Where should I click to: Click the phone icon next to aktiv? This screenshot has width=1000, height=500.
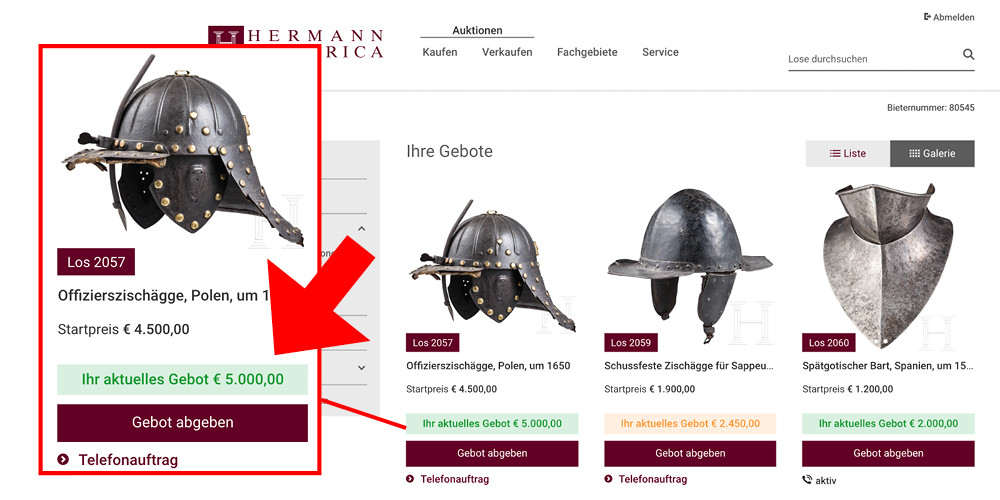pyautogui.click(x=807, y=480)
